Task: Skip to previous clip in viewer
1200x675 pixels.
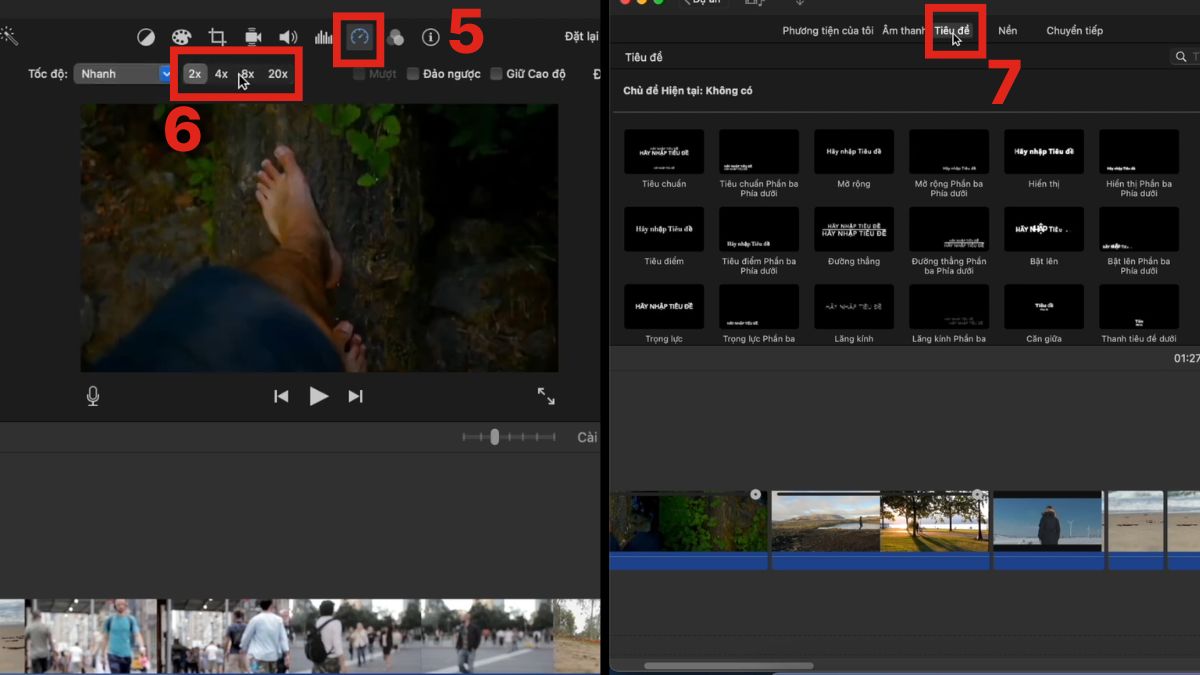Action: coord(281,397)
